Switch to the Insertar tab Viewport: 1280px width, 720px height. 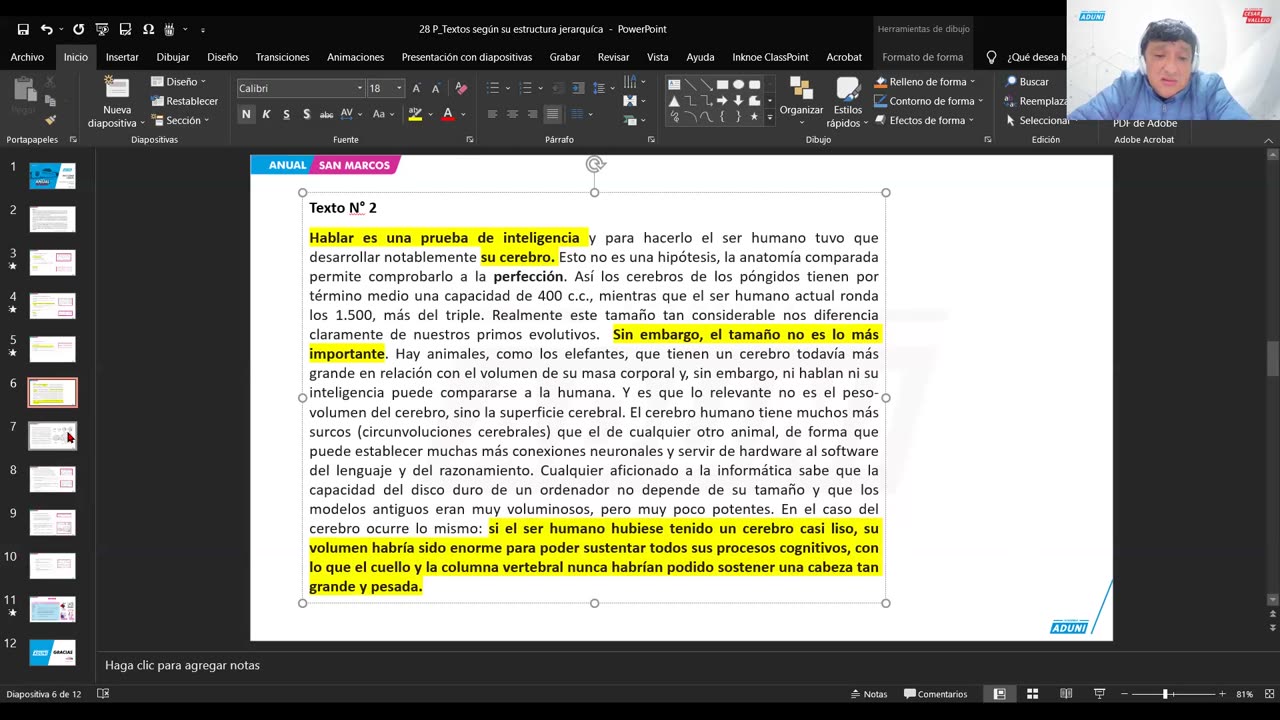pos(122,57)
